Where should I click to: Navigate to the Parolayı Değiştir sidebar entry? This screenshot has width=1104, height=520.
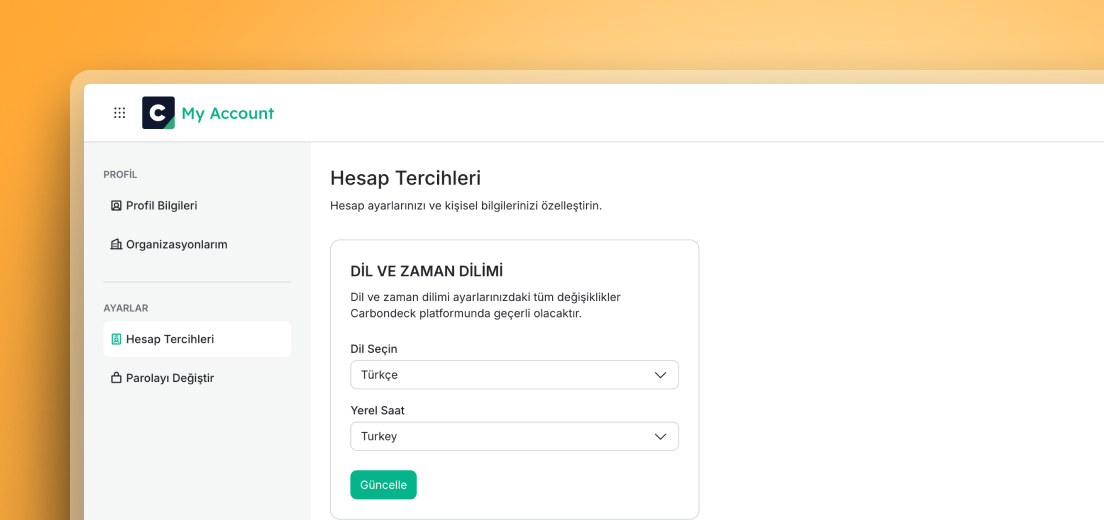(197, 378)
